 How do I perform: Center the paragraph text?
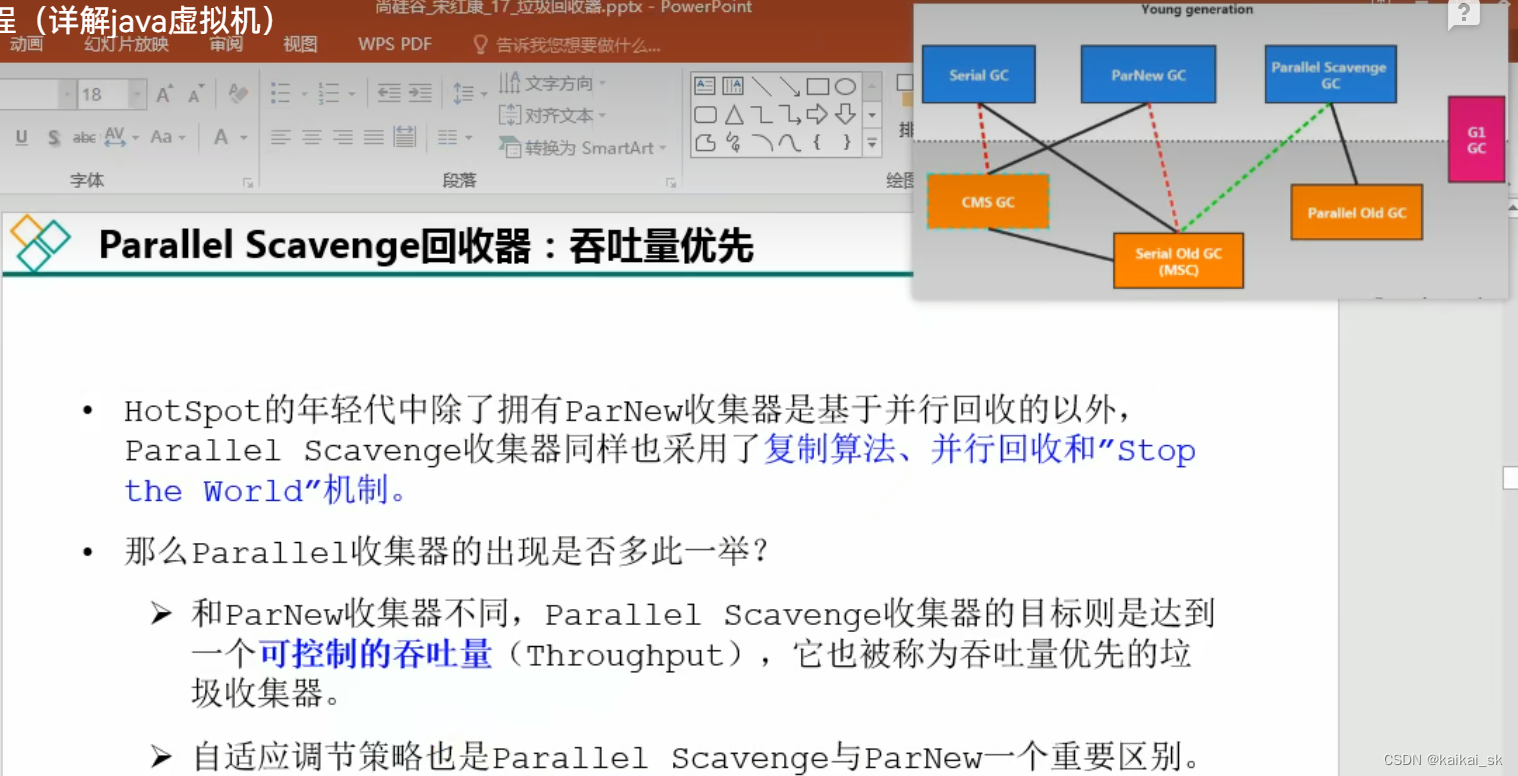pos(311,137)
